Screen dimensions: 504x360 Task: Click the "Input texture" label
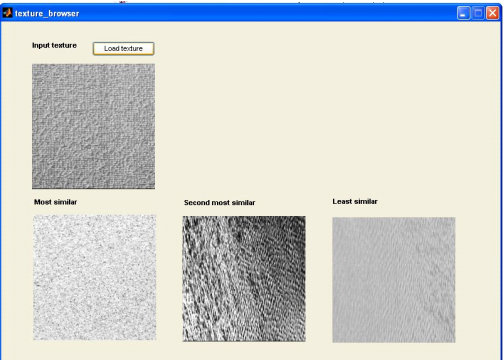54,45
